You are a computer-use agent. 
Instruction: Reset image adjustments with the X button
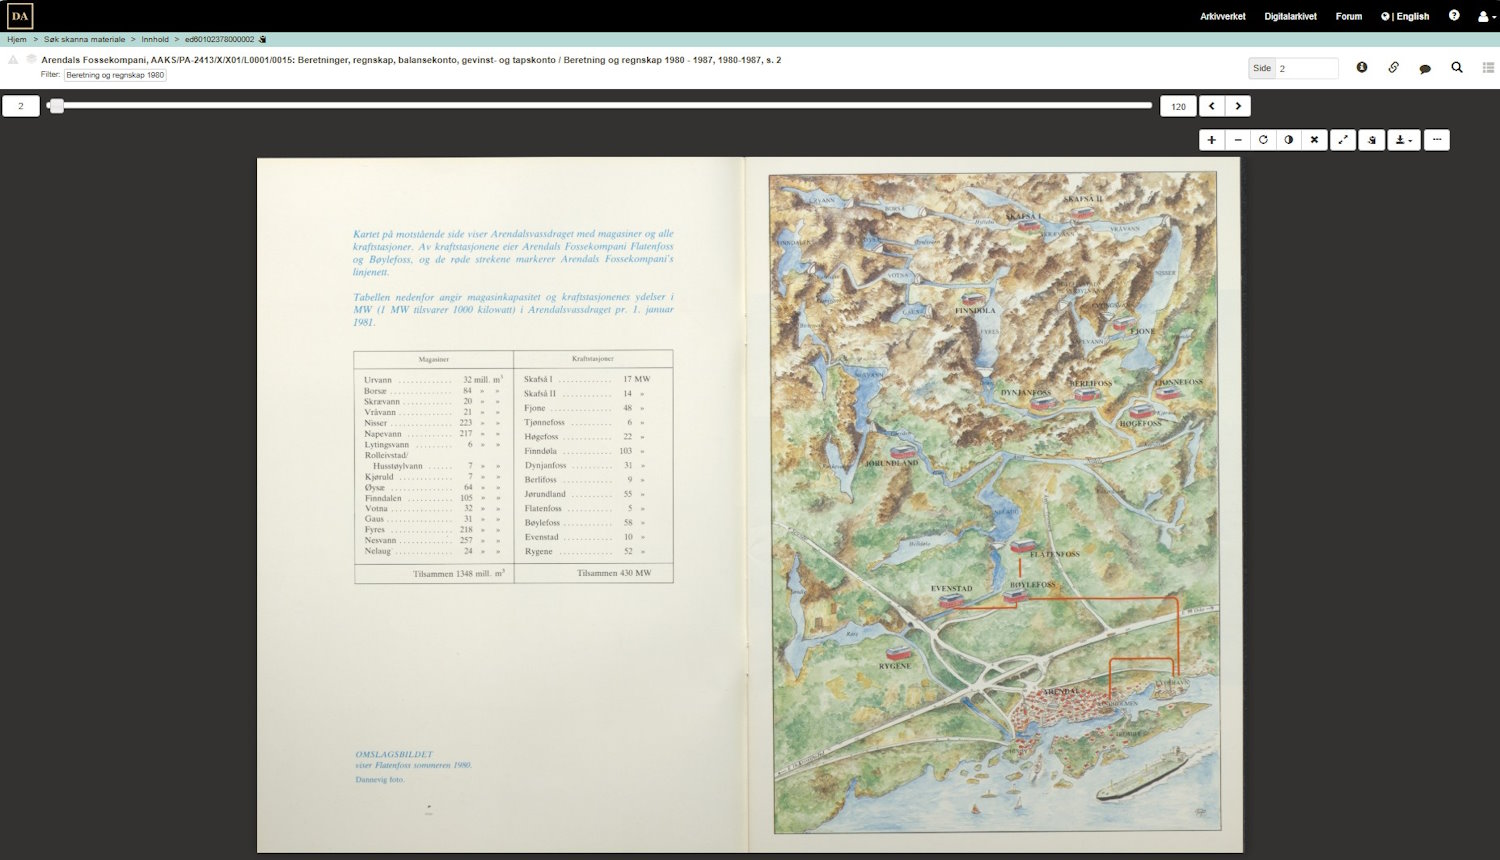click(1315, 140)
